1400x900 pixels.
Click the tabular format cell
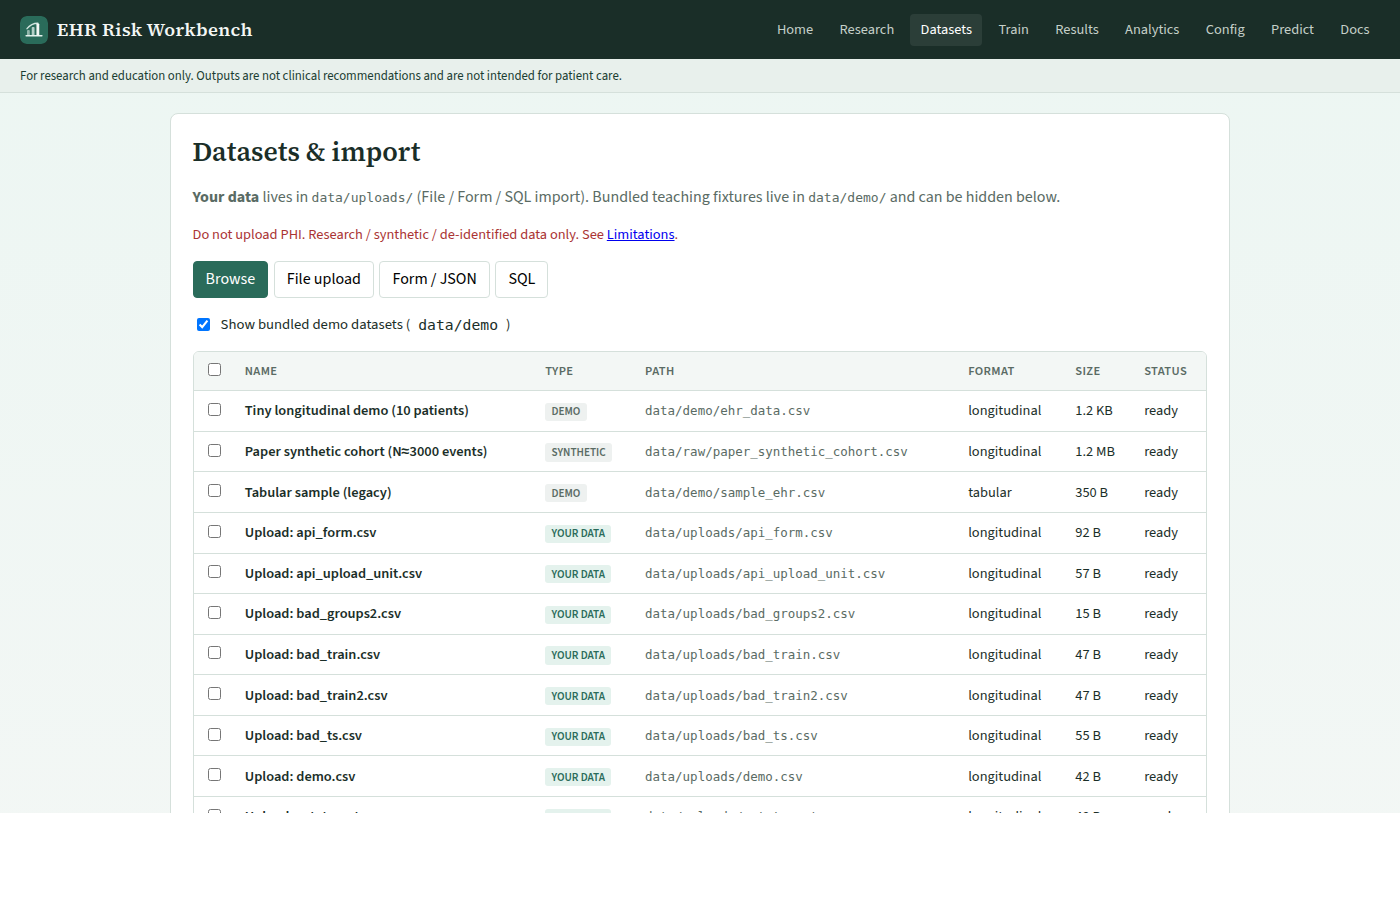(x=990, y=493)
